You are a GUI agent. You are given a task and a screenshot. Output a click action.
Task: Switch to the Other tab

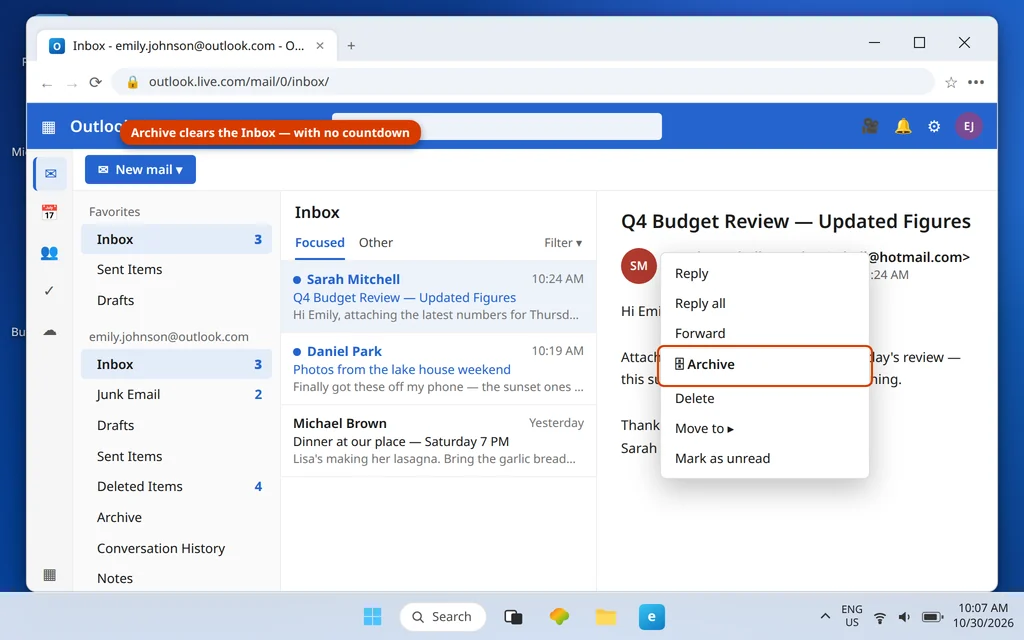tap(376, 243)
